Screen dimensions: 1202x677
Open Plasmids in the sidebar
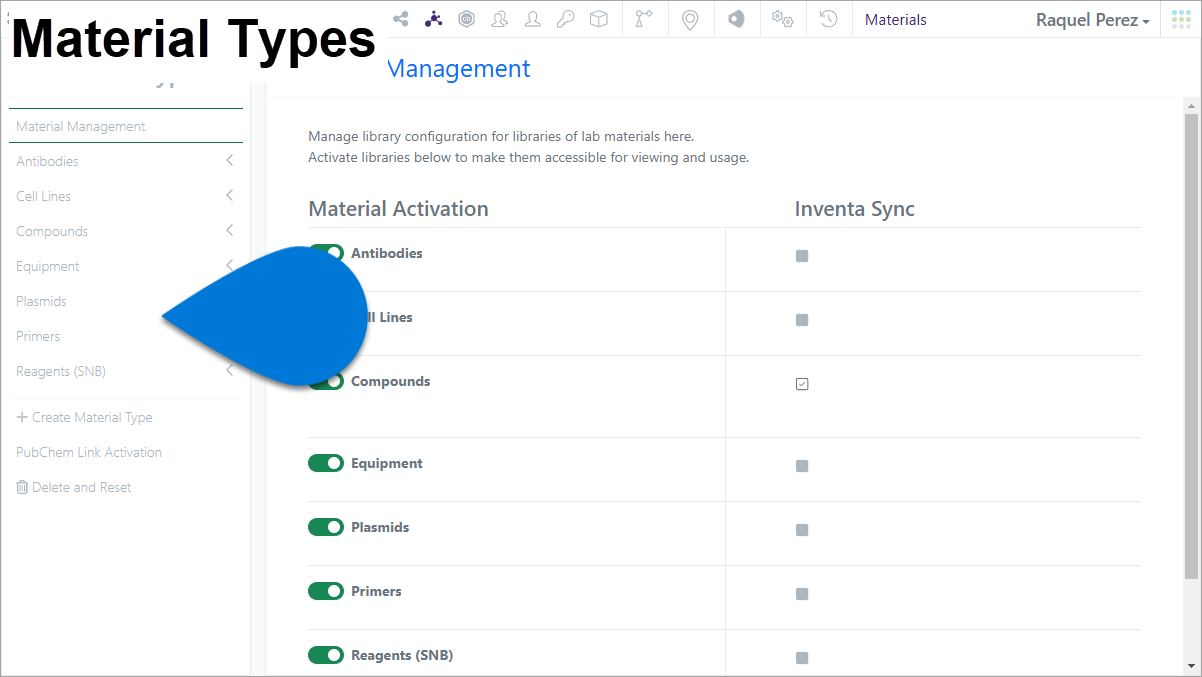(x=41, y=301)
